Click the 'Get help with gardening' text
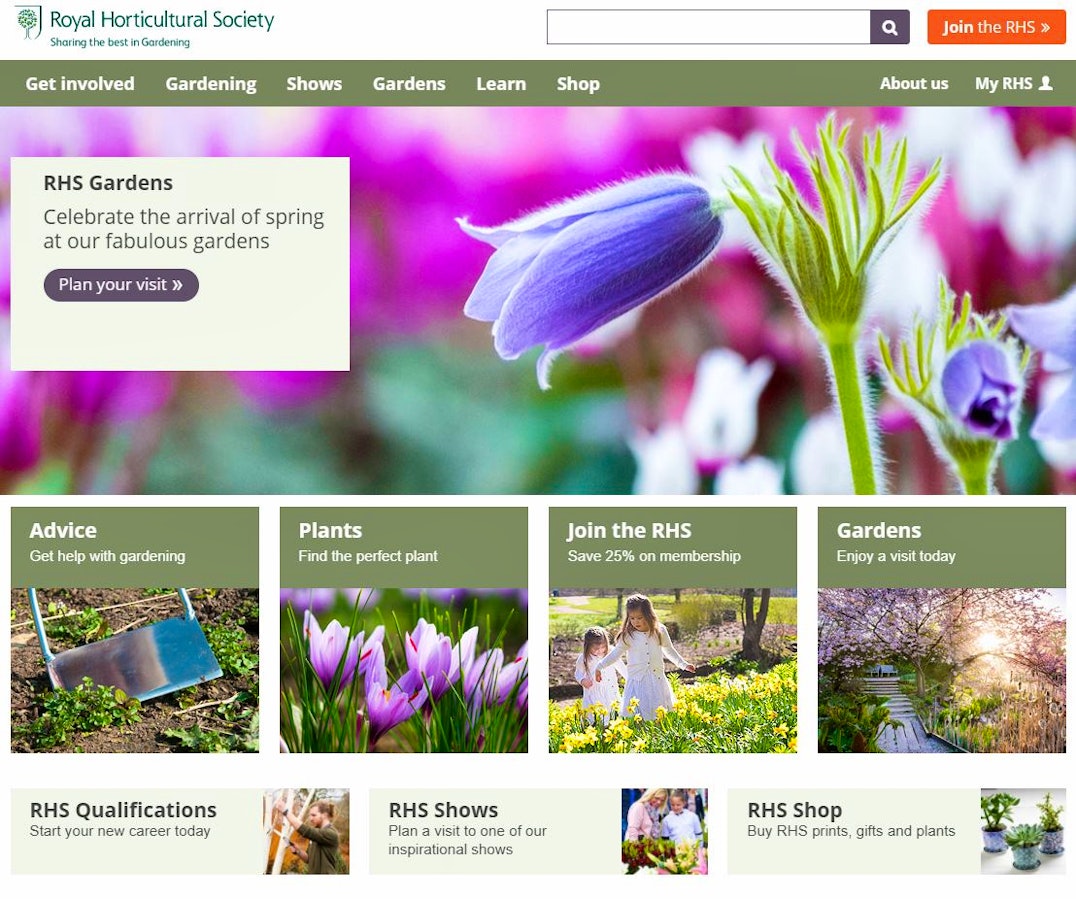The height and width of the screenshot is (899, 1076). pyautogui.click(x=107, y=557)
